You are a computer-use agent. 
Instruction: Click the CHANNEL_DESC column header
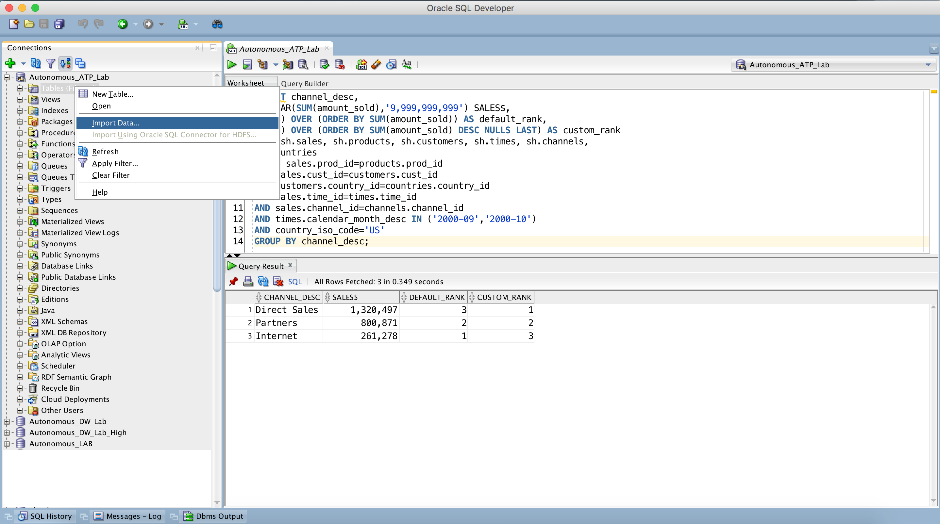pos(291,297)
